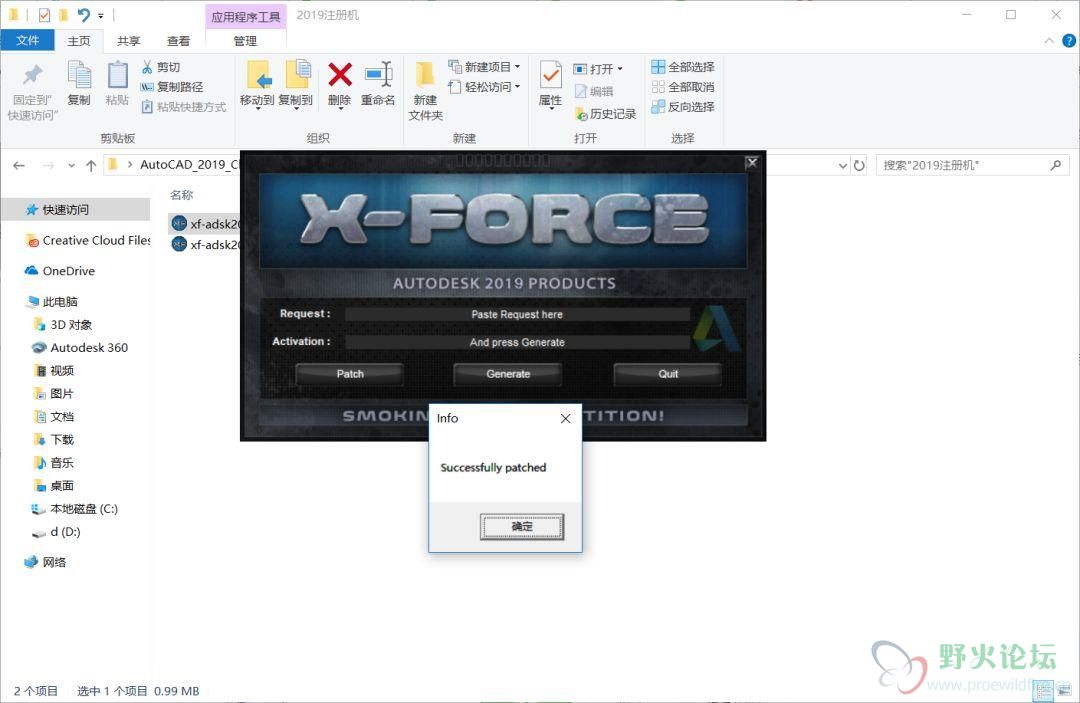
Task: Click the Back arrow in the navigation bar
Action: (x=19, y=165)
